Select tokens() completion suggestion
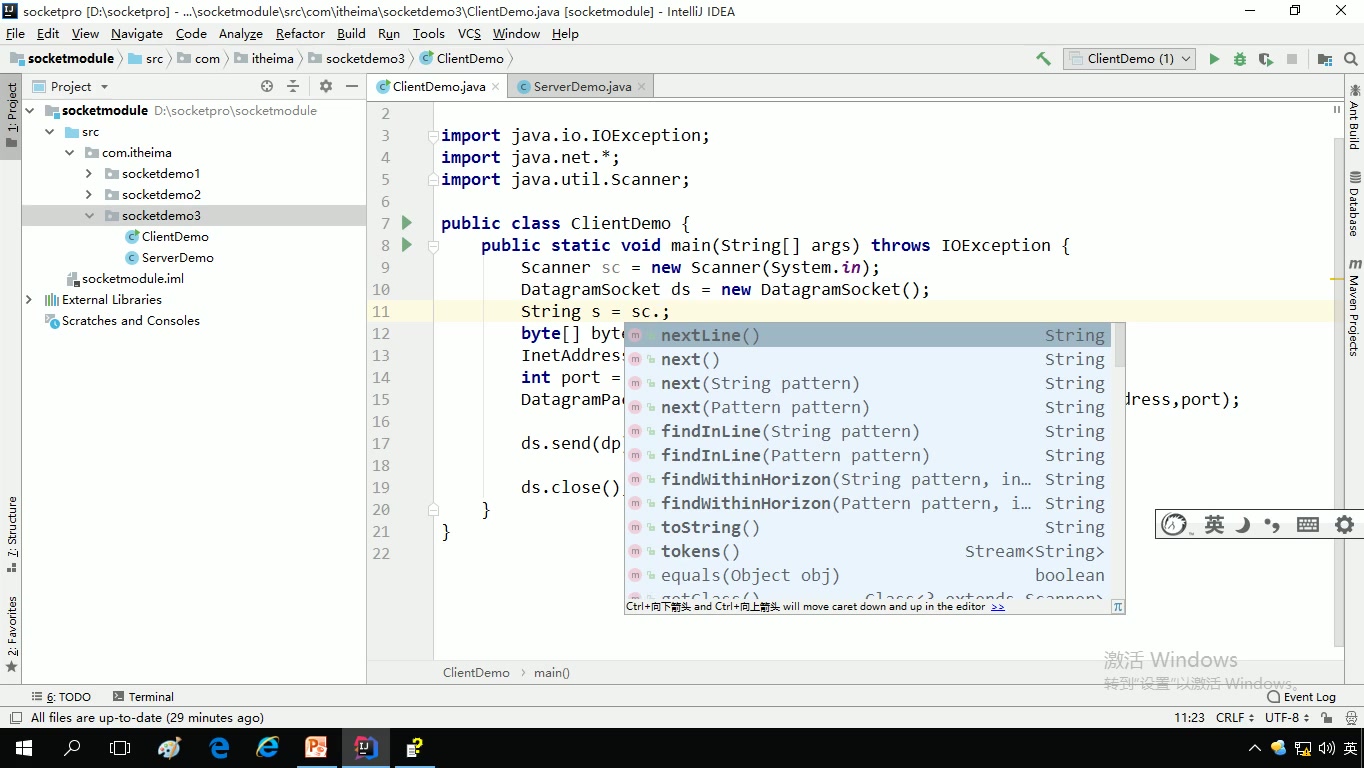The height and width of the screenshot is (768, 1364). point(869,551)
